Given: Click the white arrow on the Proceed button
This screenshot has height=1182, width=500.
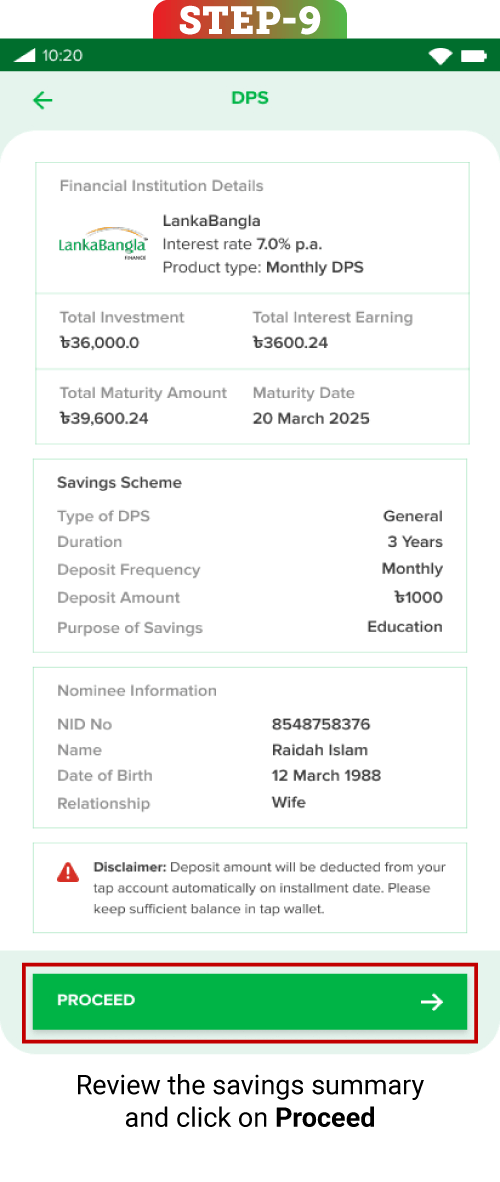Looking at the screenshot, I should tap(432, 1001).
